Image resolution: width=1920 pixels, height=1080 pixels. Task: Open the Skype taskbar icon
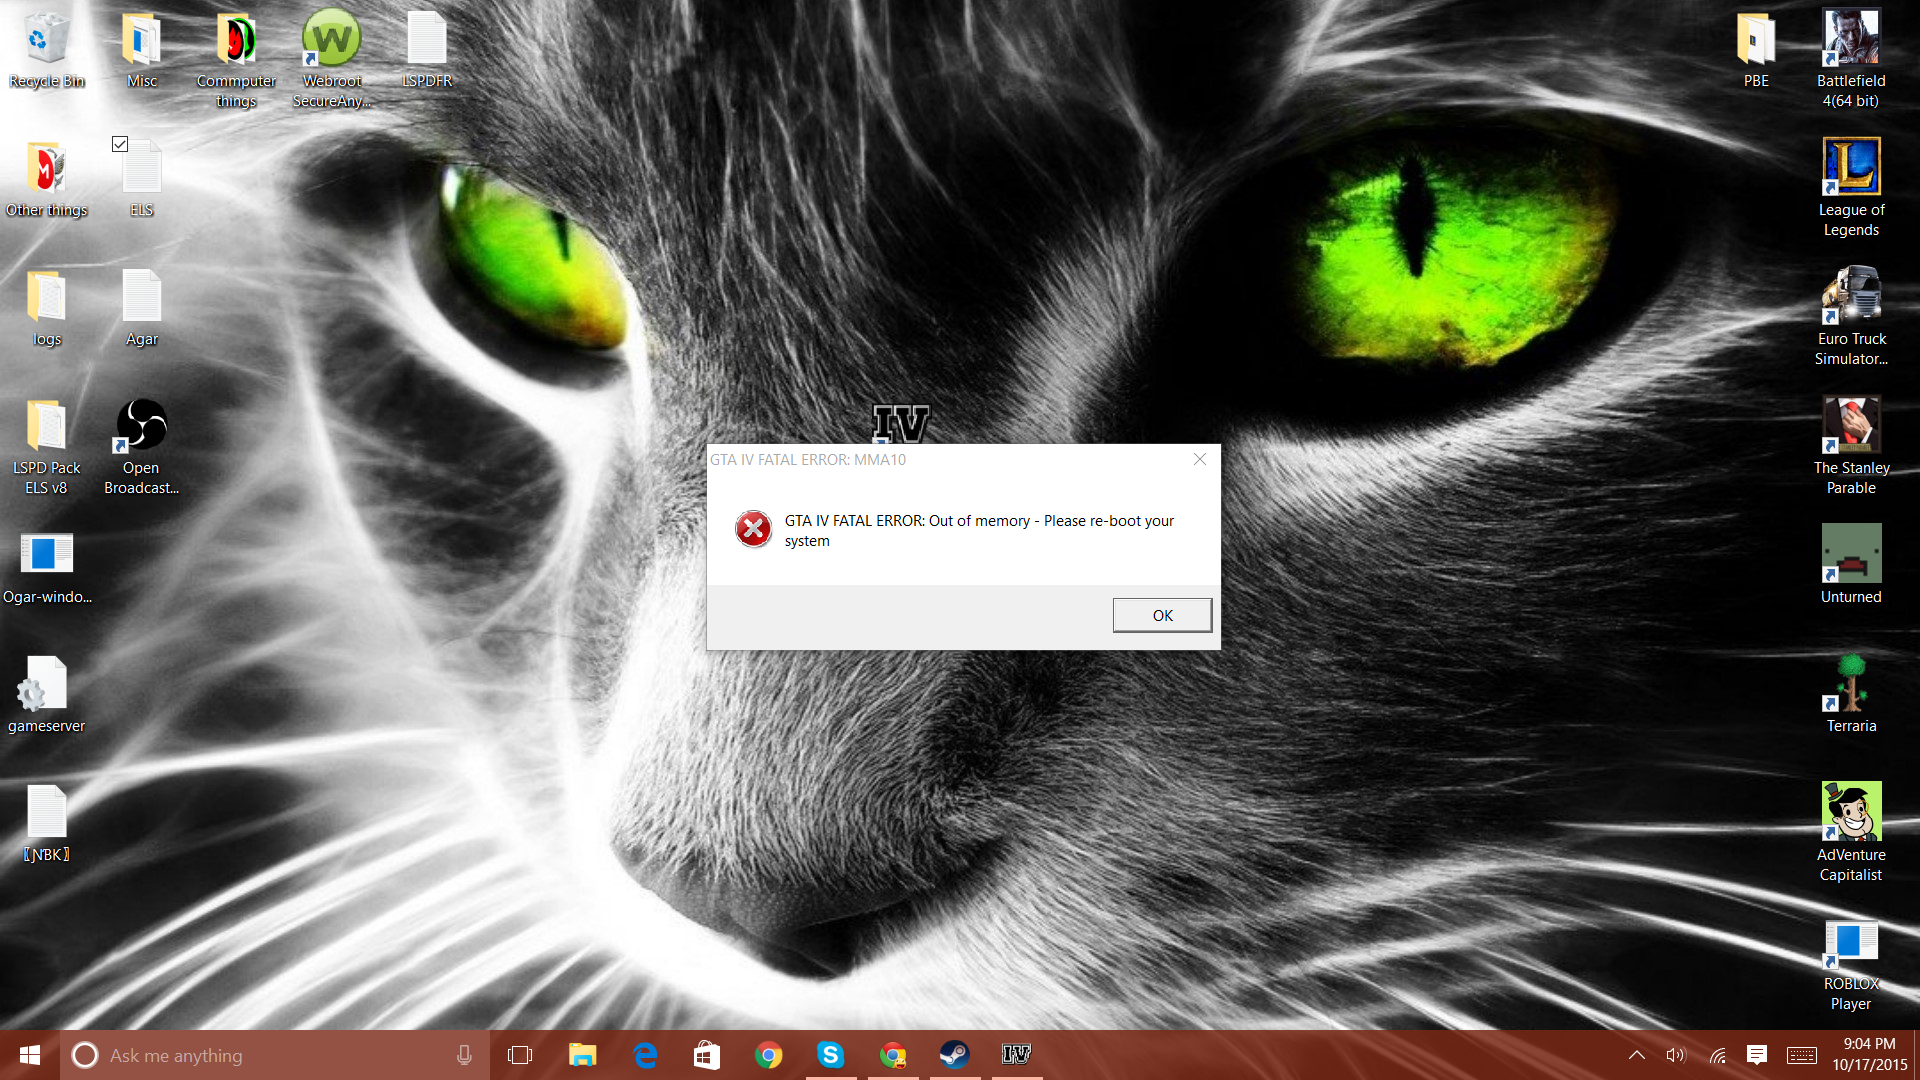[x=830, y=1055]
